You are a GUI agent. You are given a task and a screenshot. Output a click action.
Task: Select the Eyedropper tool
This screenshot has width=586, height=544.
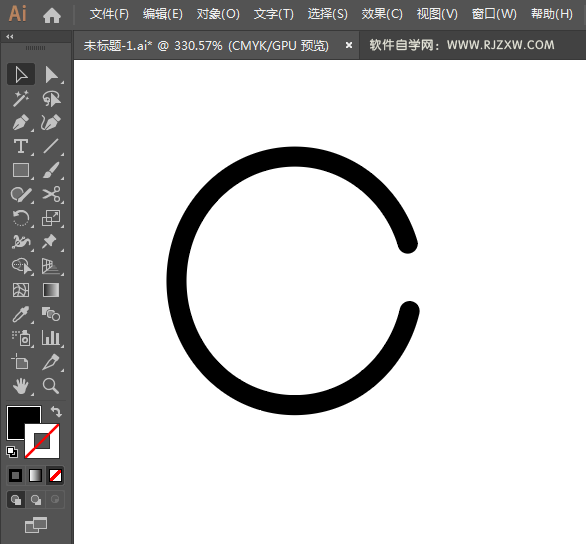pyautogui.click(x=21, y=314)
